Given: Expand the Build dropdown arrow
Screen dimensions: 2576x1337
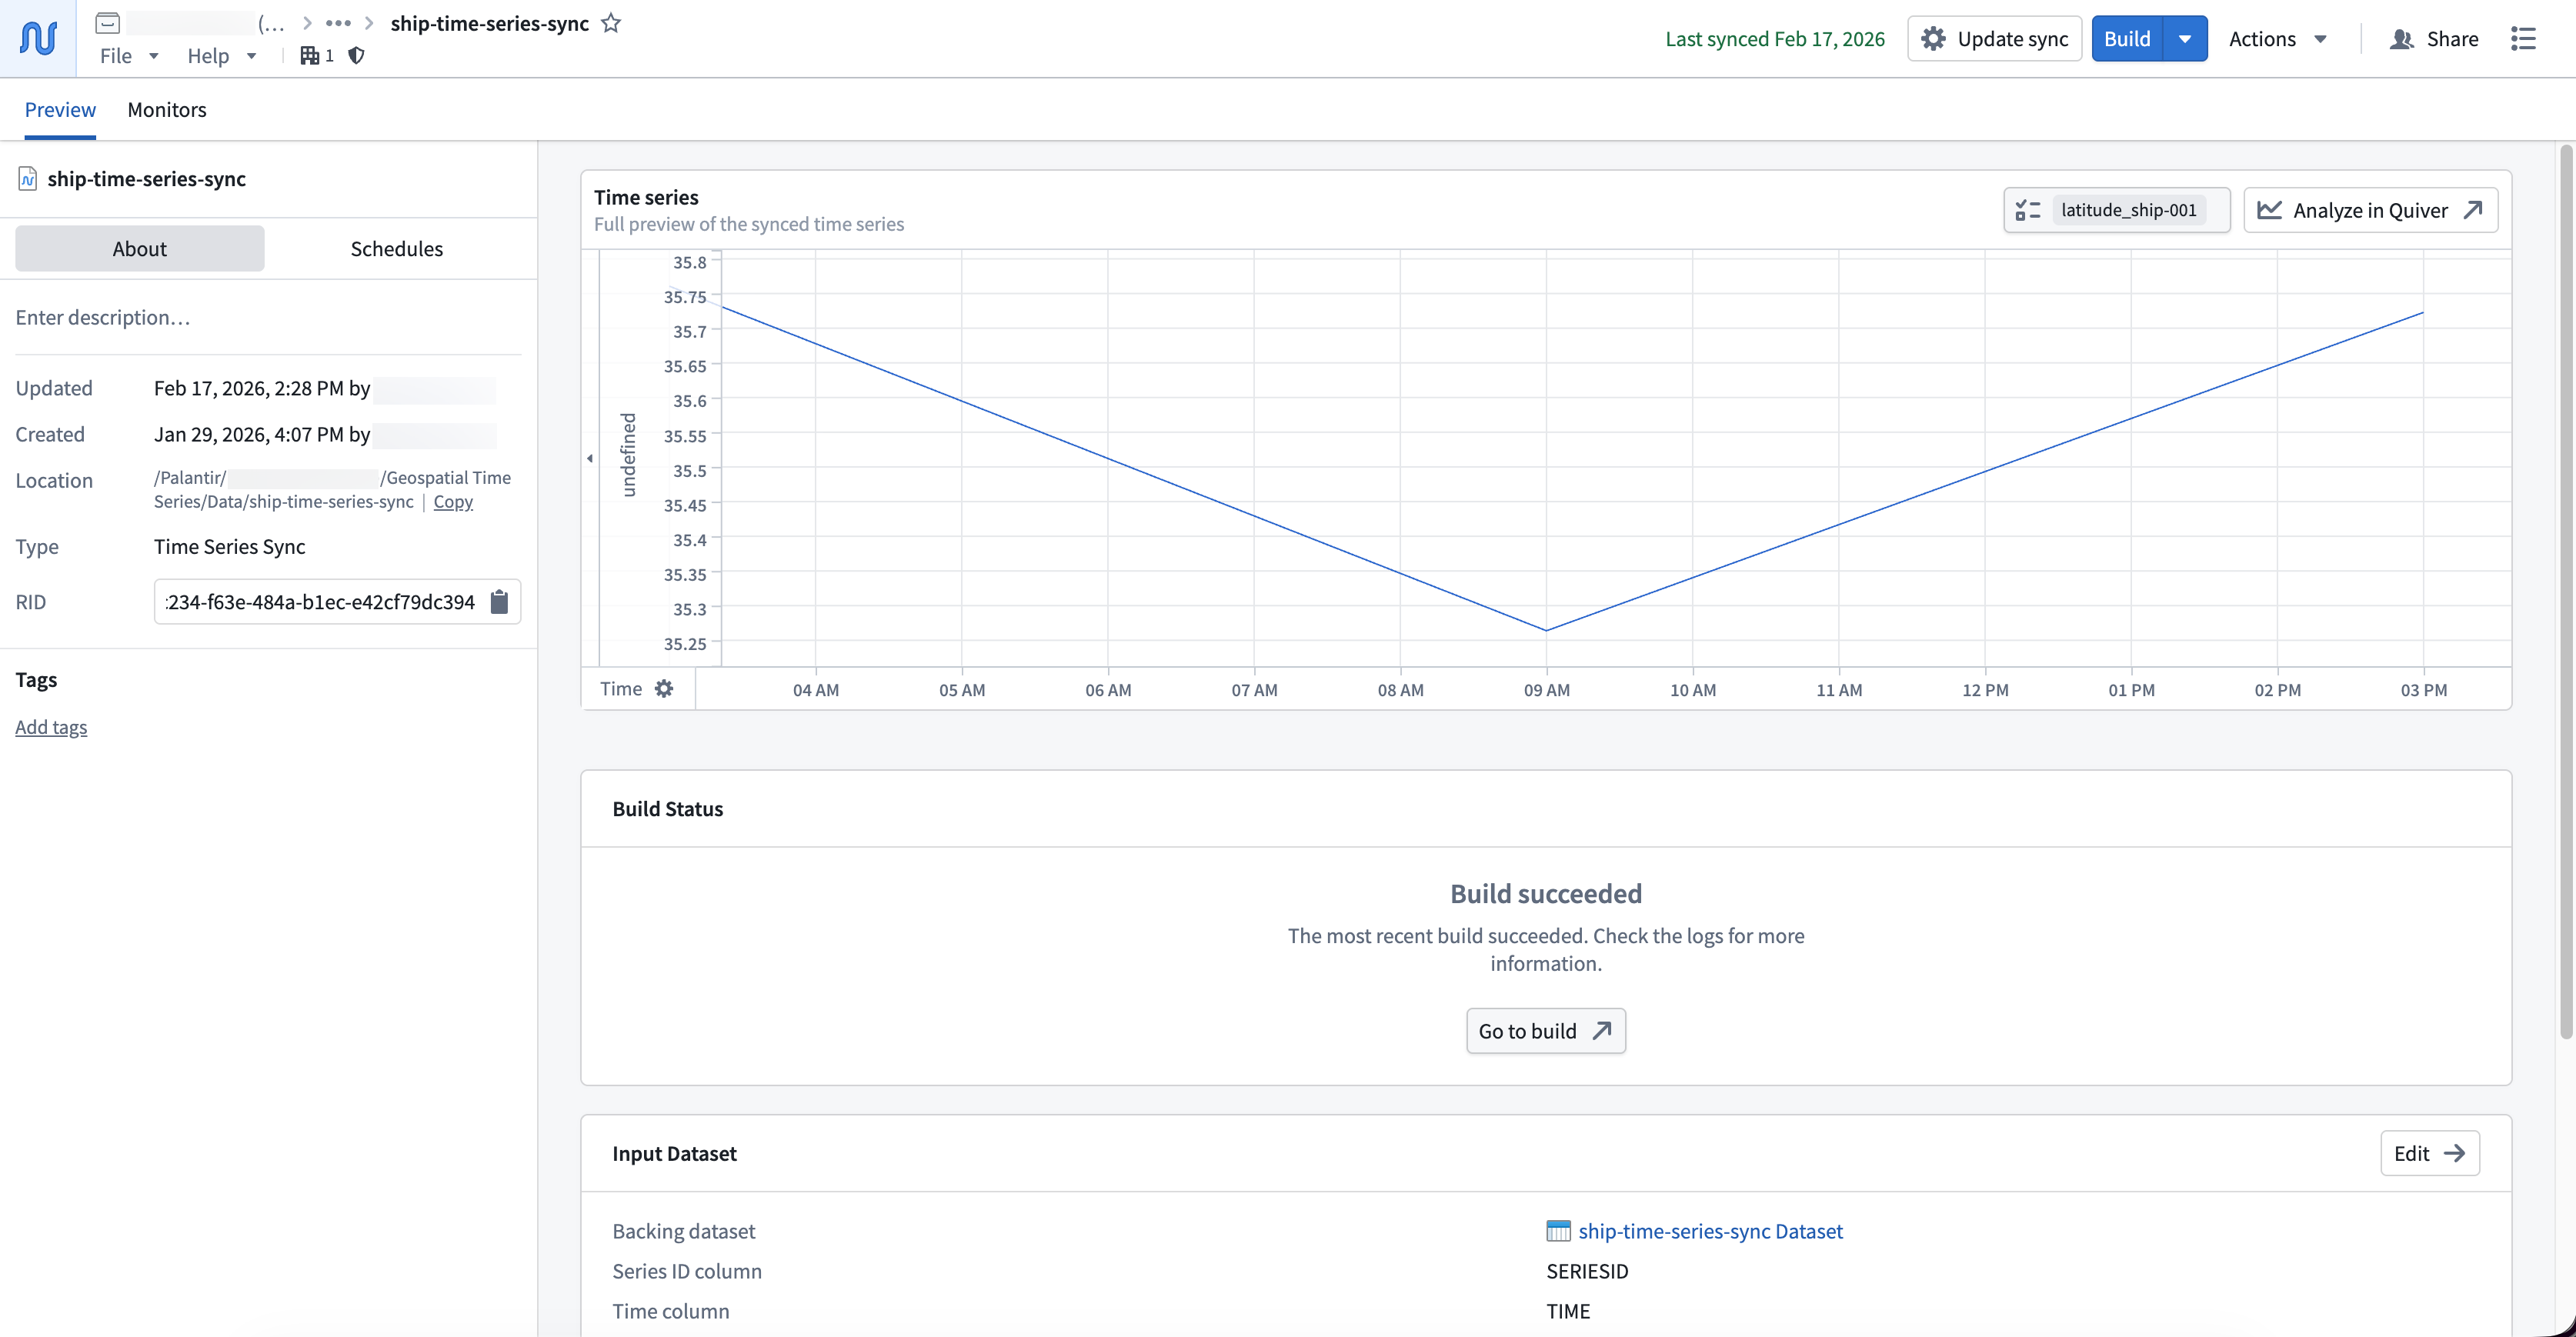Looking at the screenshot, I should 2184,38.
